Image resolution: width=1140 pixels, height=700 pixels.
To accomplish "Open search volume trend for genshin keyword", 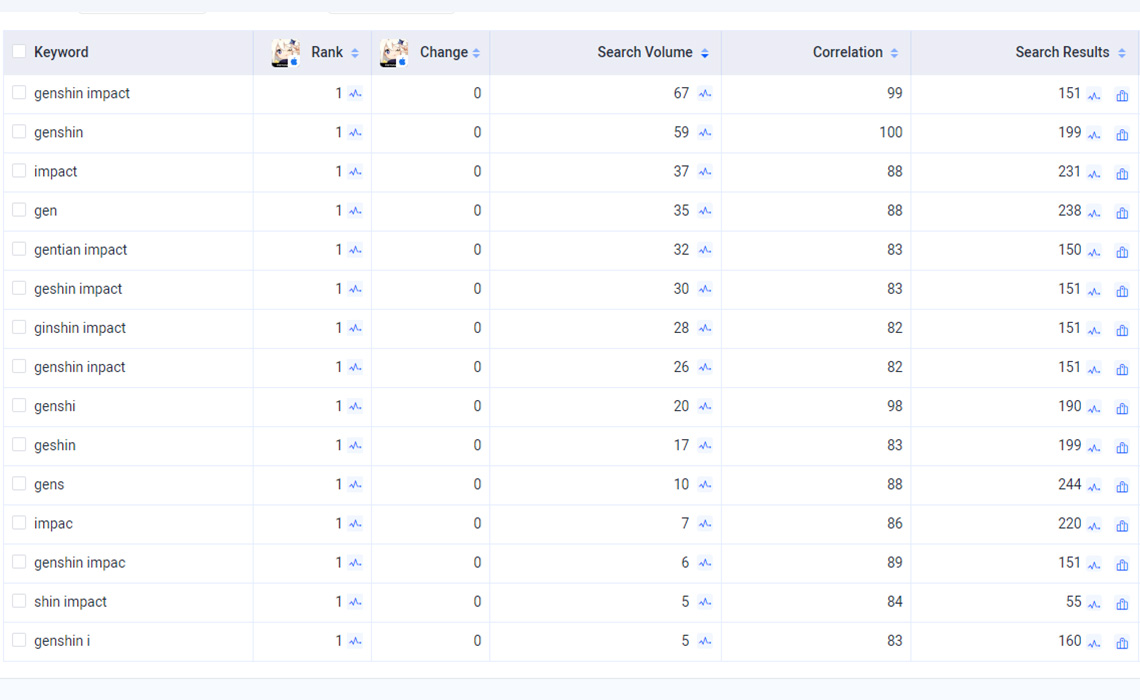I will click(705, 133).
